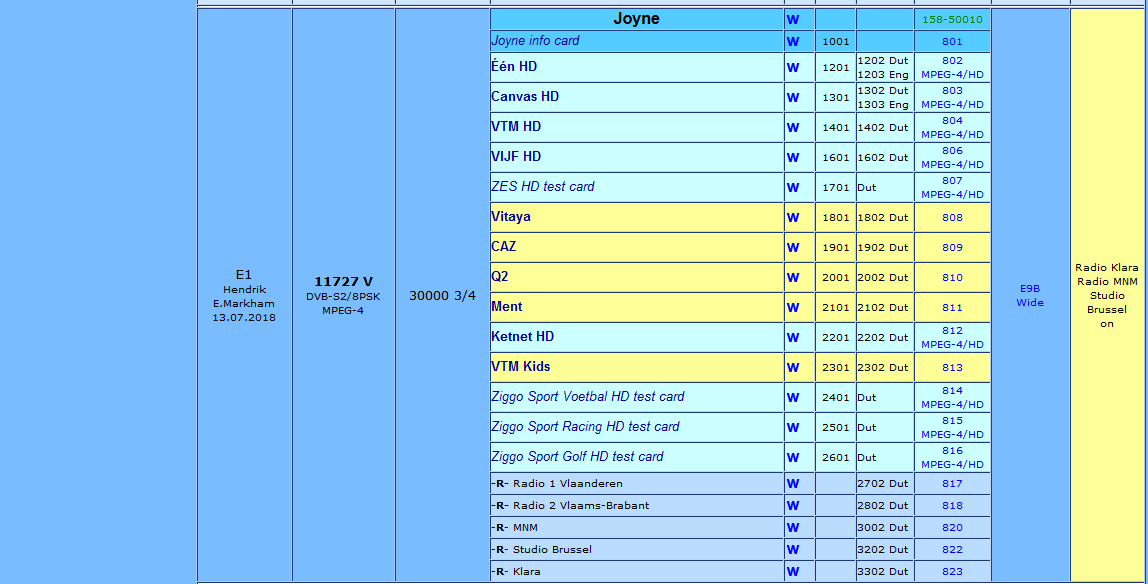Select the Studio Brussel radio row text
The height and width of the screenshot is (584, 1148).
pyautogui.click(x=552, y=550)
